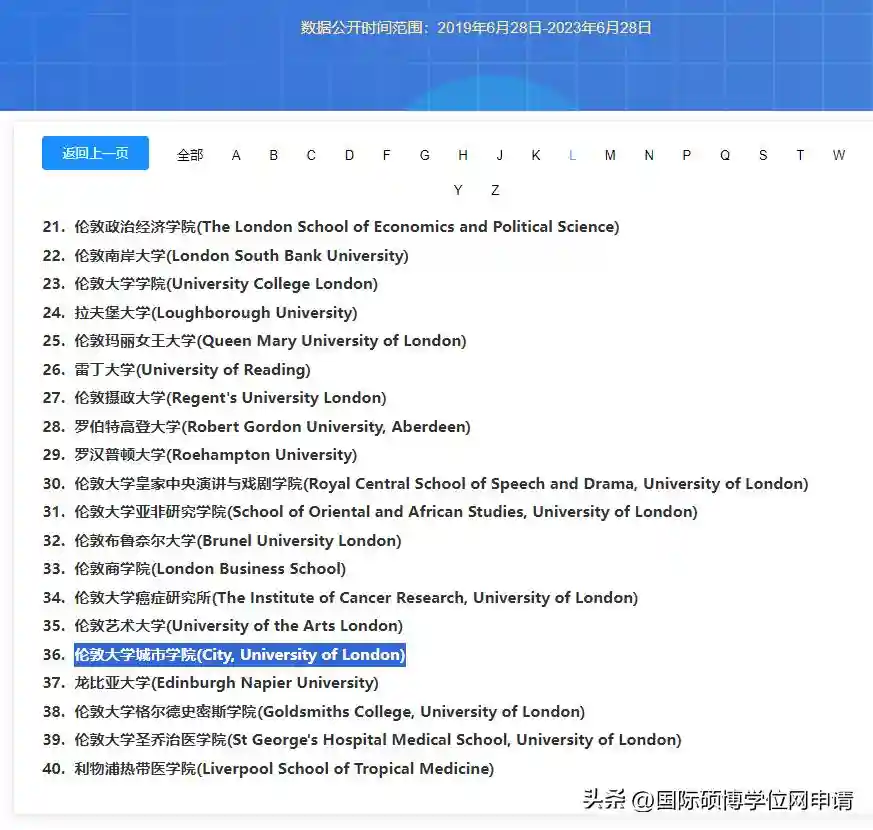Open London South Bank University entry
The width and height of the screenshot is (873, 830).
[241, 256]
